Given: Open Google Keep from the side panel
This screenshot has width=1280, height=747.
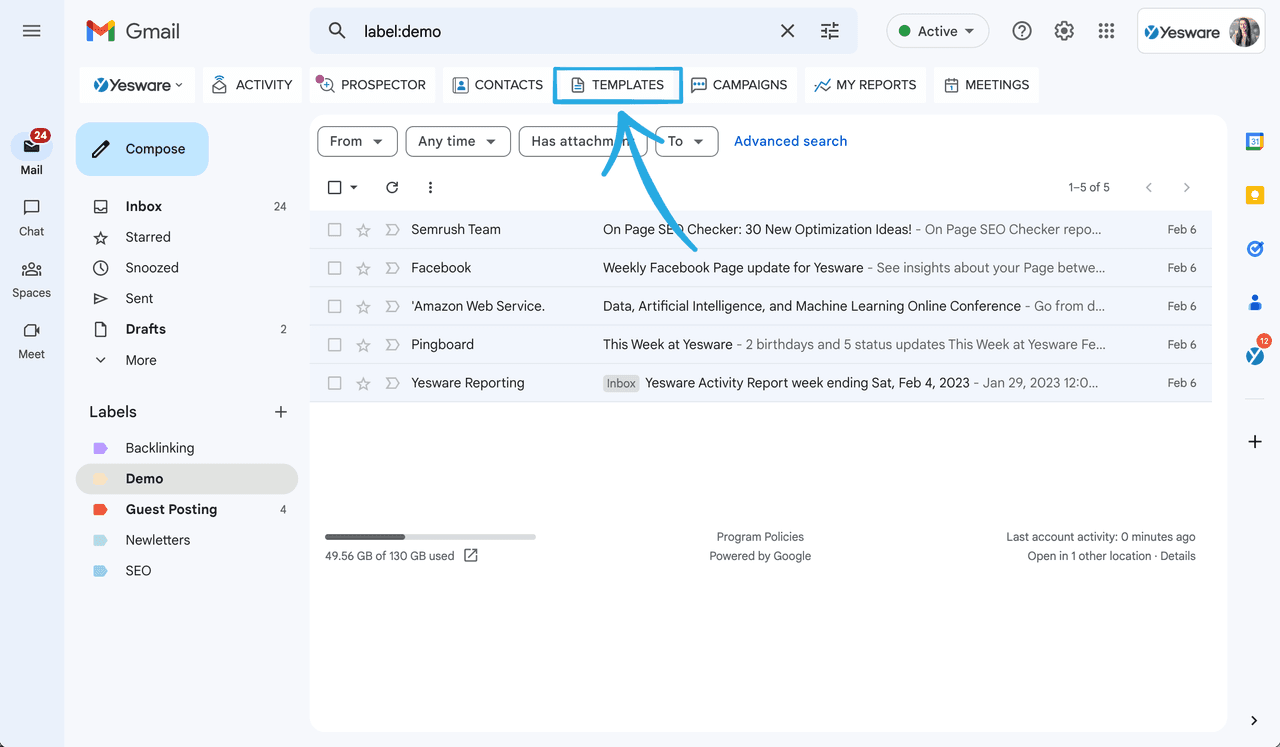Looking at the screenshot, I should pyautogui.click(x=1254, y=194).
